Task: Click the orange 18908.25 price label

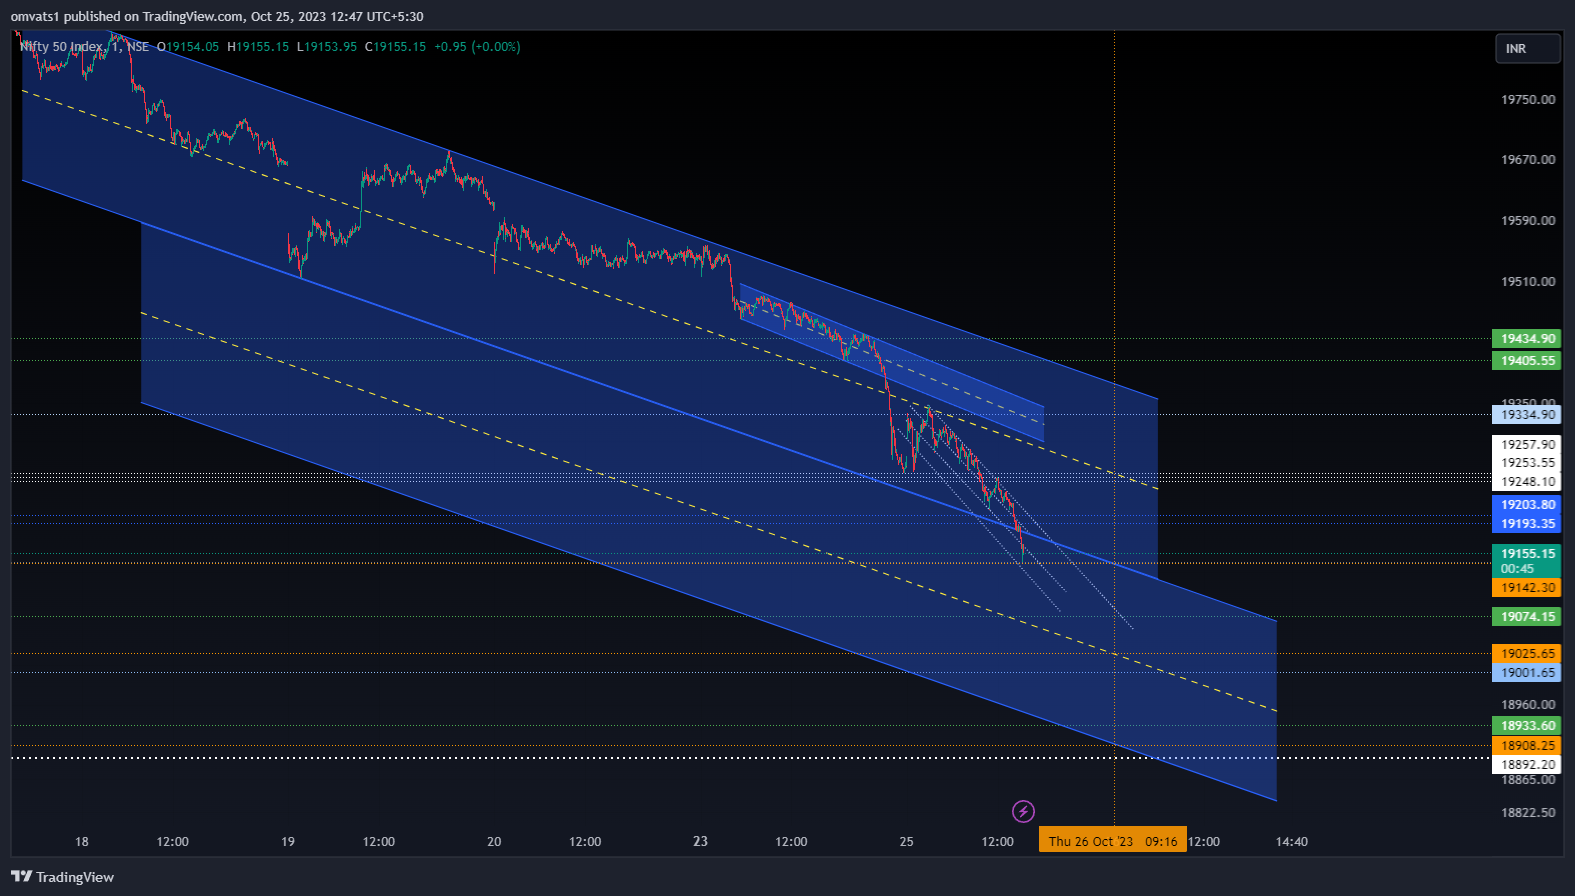Action: click(1526, 746)
